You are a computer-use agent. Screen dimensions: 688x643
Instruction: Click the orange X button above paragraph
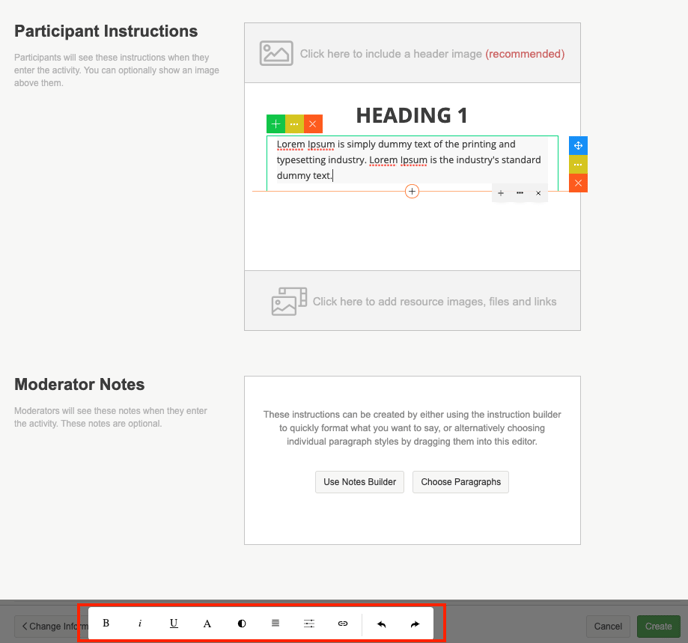tap(313, 124)
